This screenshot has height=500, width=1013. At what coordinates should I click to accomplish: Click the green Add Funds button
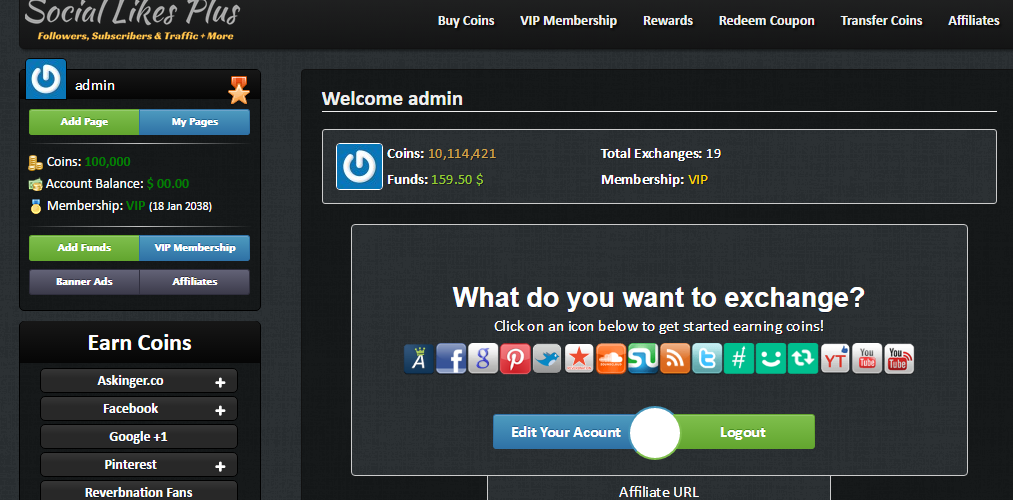click(84, 248)
